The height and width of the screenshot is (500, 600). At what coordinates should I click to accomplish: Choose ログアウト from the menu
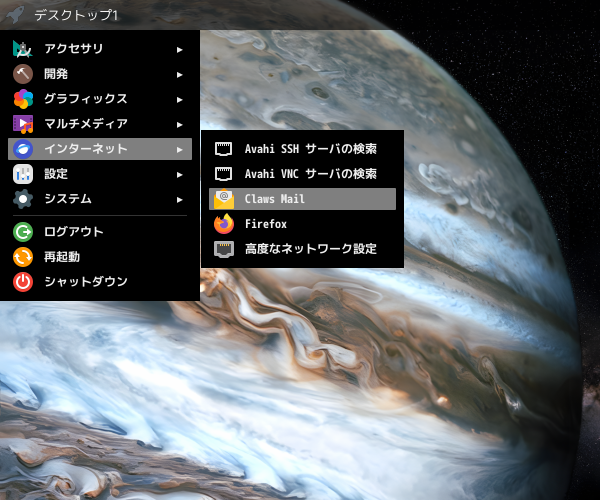[x=100, y=232]
